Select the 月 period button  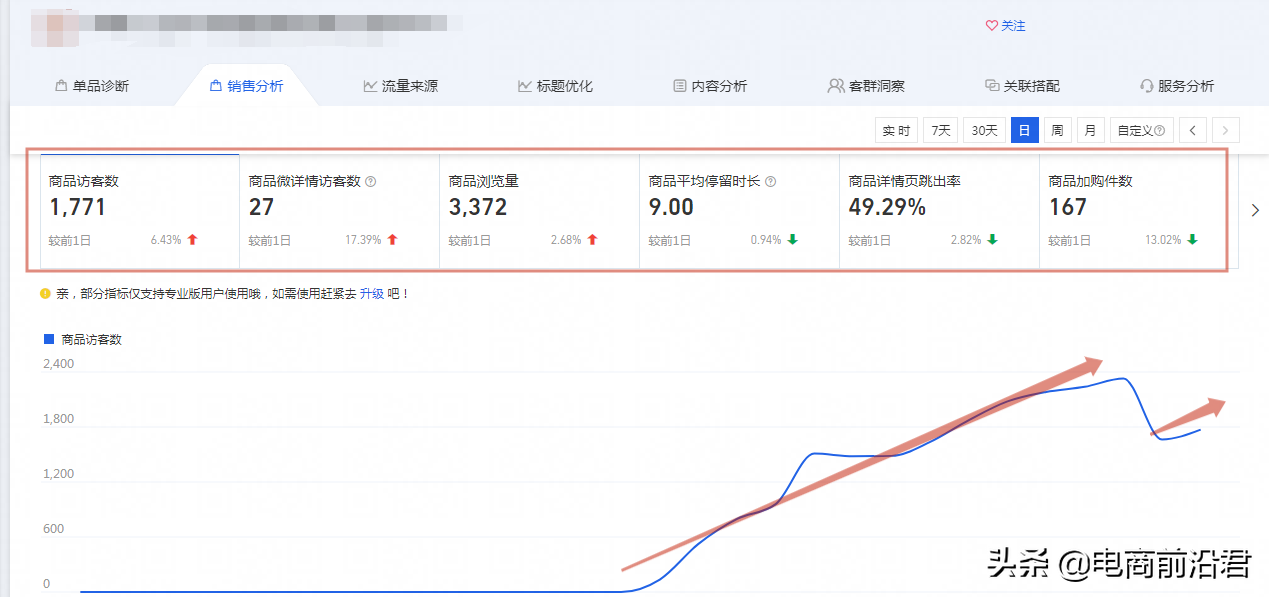click(1090, 130)
